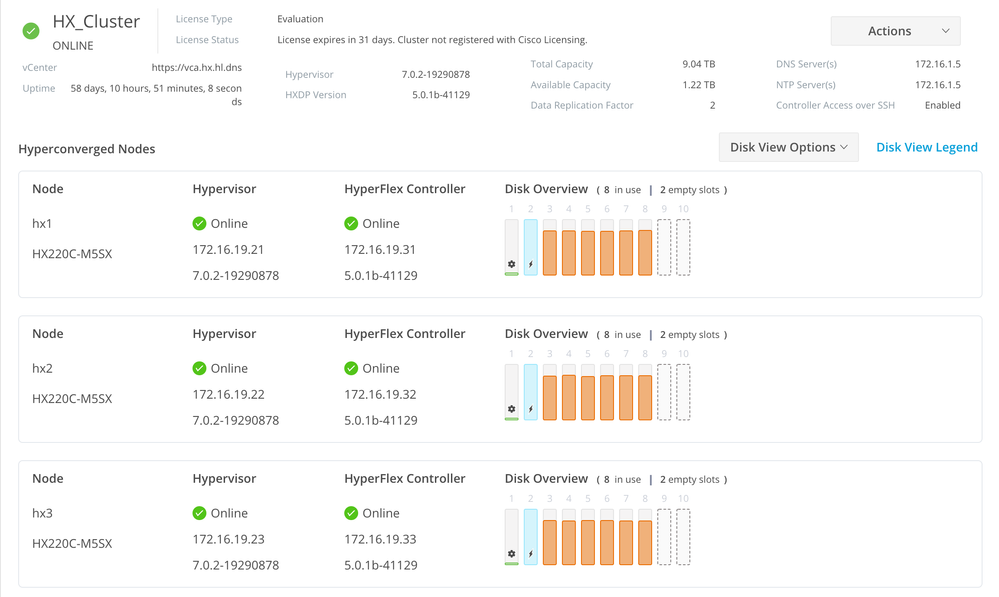Click DNS Server(s) value 172.16.1.5
The height and width of the screenshot is (597, 999).
click(938, 64)
